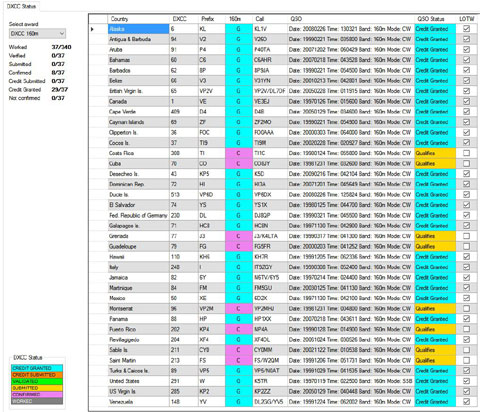Toggle LOTW checkbox in the Guadeloupe row
The width and height of the screenshot is (480, 412).
[x=467, y=246]
